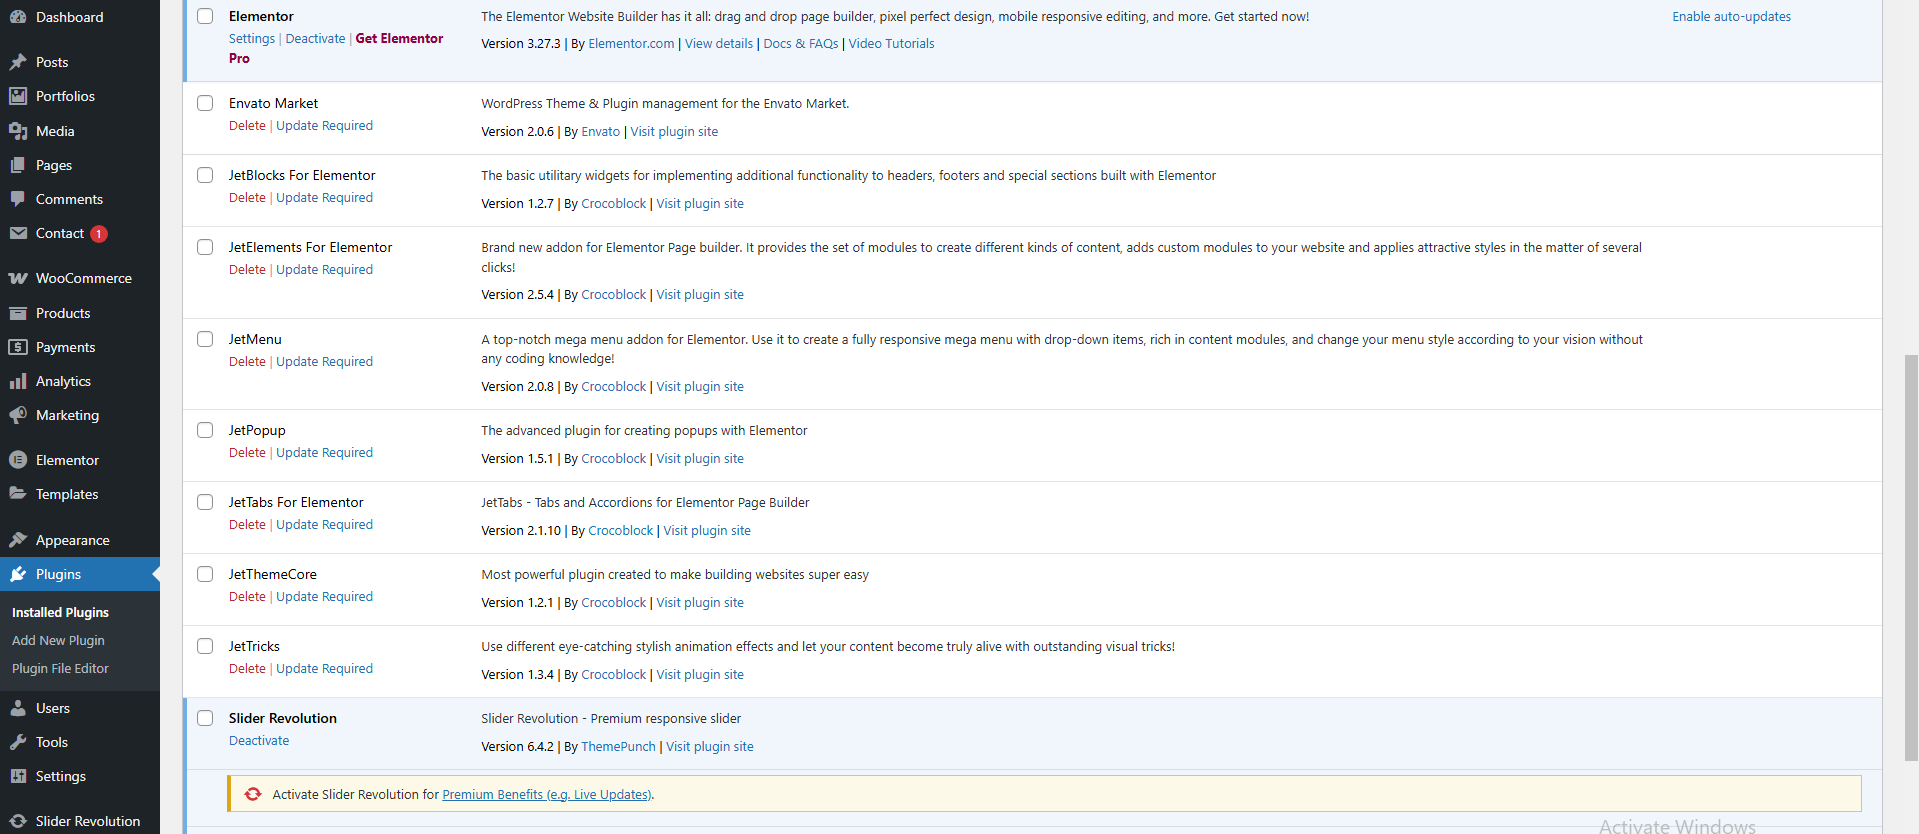This screenshot has width=1919, height=834.
Task: Click the Contact notification badge showing 1
Action: (99, 234)
